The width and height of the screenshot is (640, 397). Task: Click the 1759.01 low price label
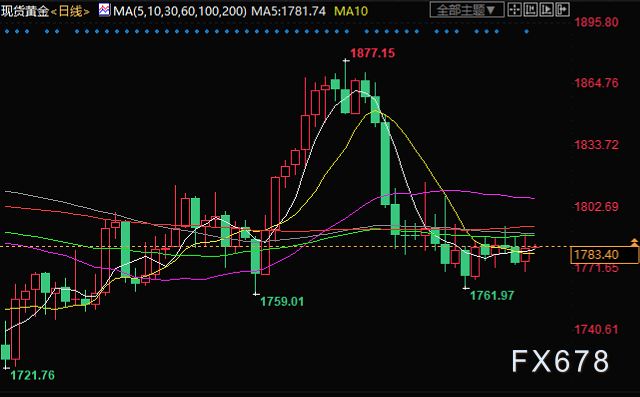[x=282, y=302]
